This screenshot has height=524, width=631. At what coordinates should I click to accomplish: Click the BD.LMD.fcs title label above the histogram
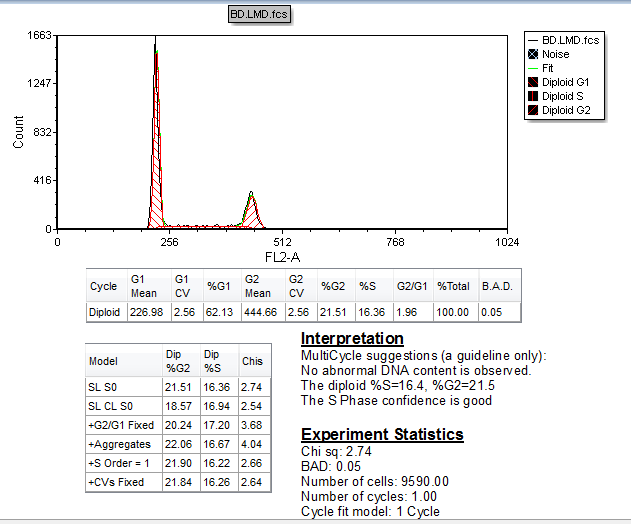[260, 16]
